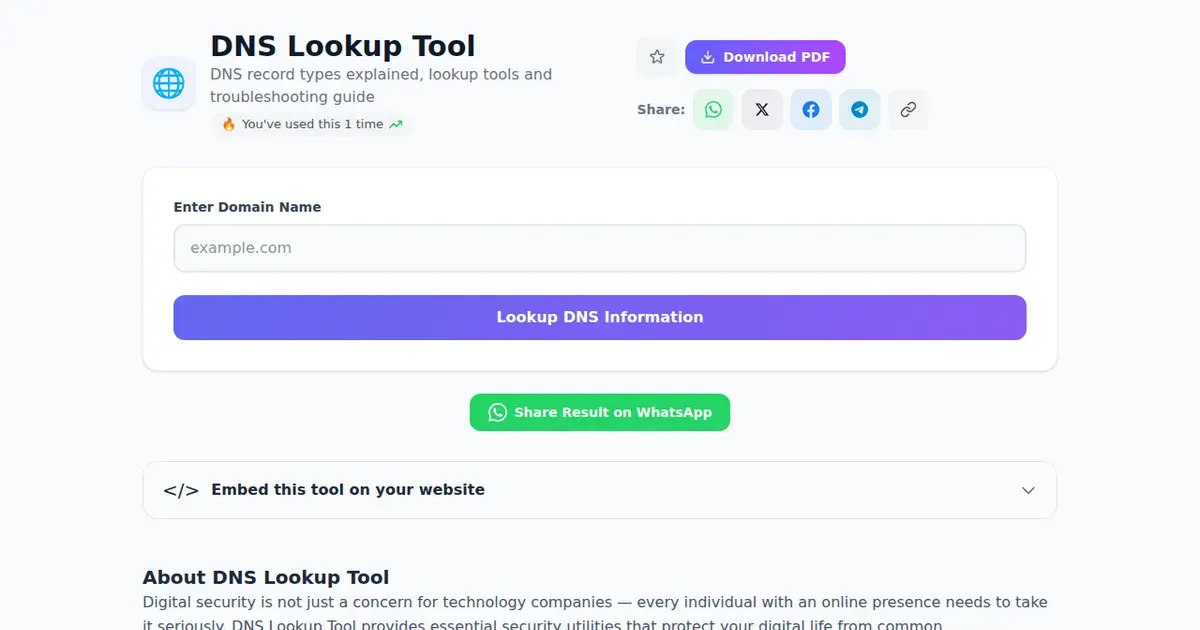Click the globe icon beside the title
The image size is (1200, 630).
(168, 83)
